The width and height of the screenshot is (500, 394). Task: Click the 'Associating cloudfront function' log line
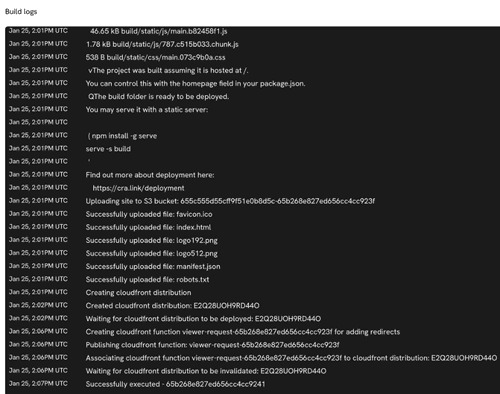(291, 358)
